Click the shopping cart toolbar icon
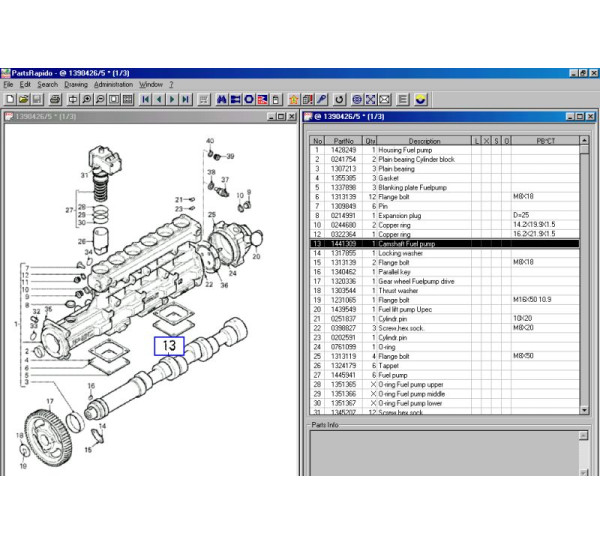600x544 pixels. [x=204, y=100]
